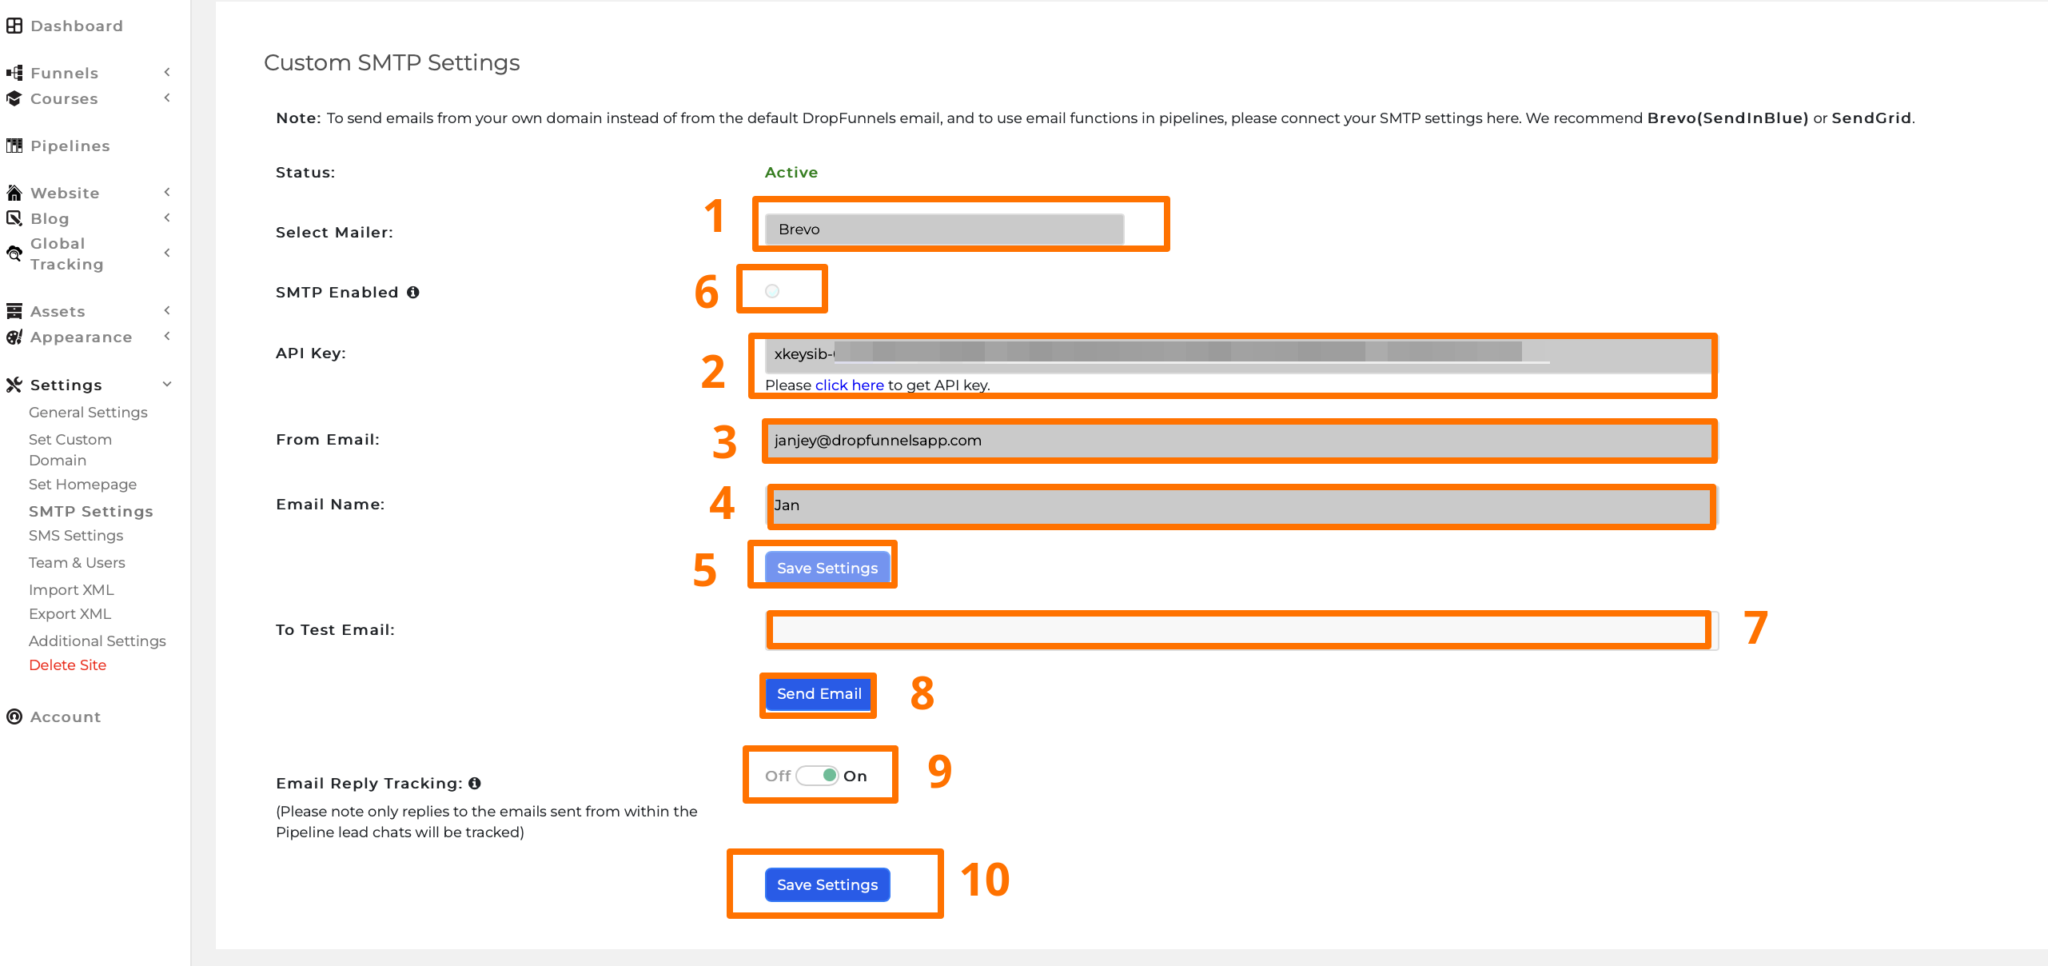Select the Settings wrench icon
Screen dimensions: 2048x966
14,384
